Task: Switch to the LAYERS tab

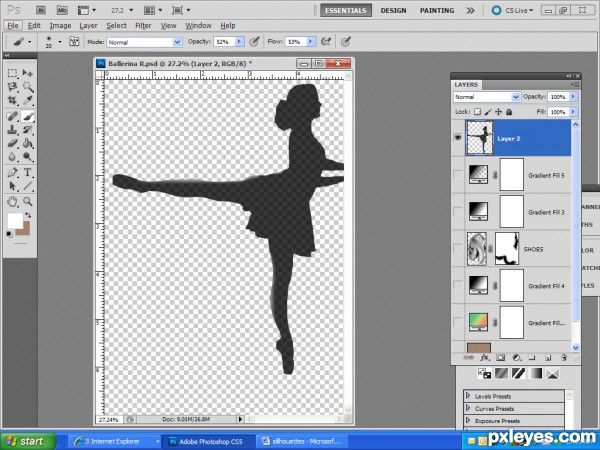Action: pyautogui.click(x=466, y=85)
